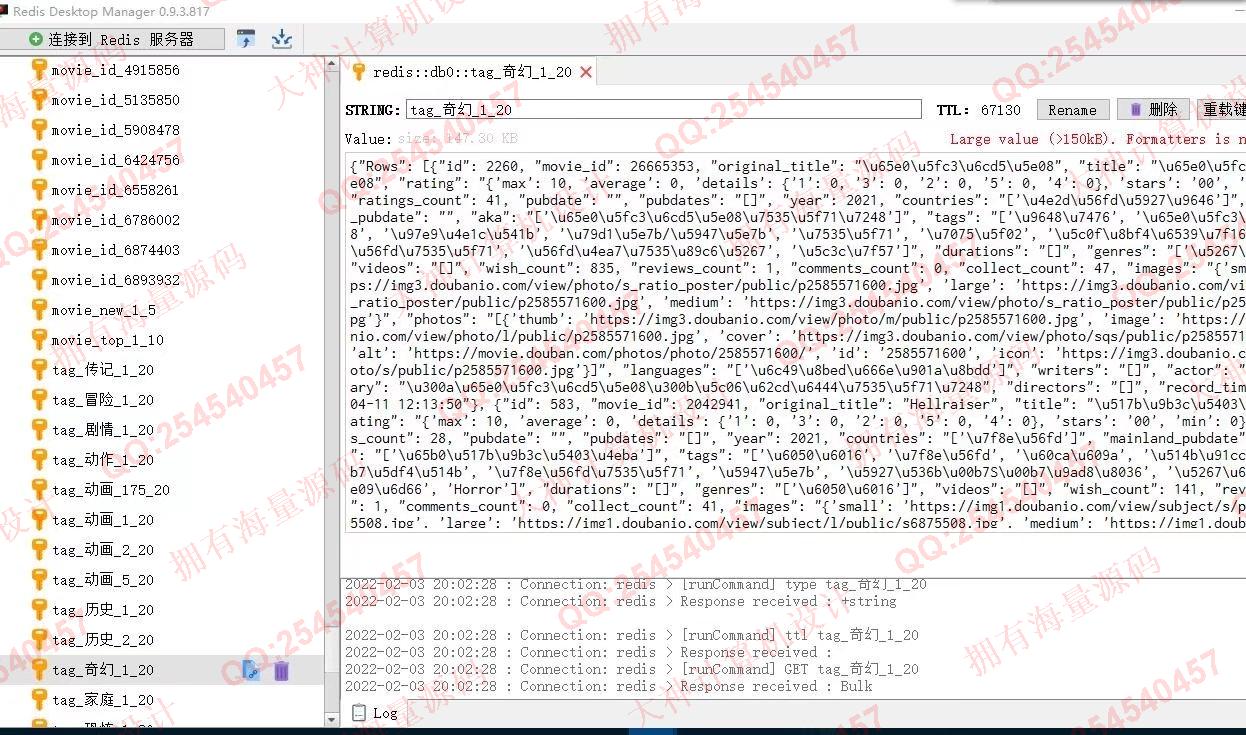Click the TTL value 67130
The image size is (1246, 735).
tap(1000, 110)
